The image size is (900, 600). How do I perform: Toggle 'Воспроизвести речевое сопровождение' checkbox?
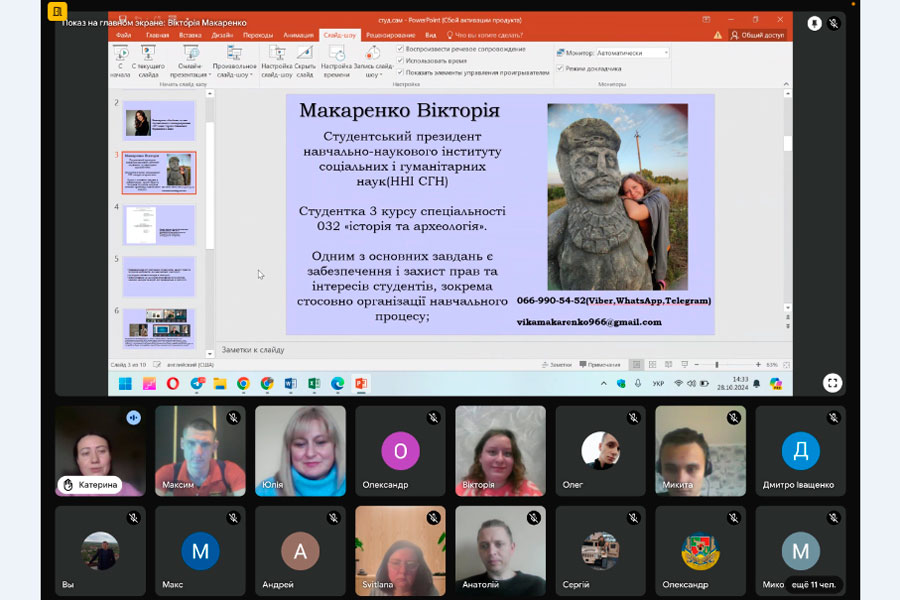[401, 48]
